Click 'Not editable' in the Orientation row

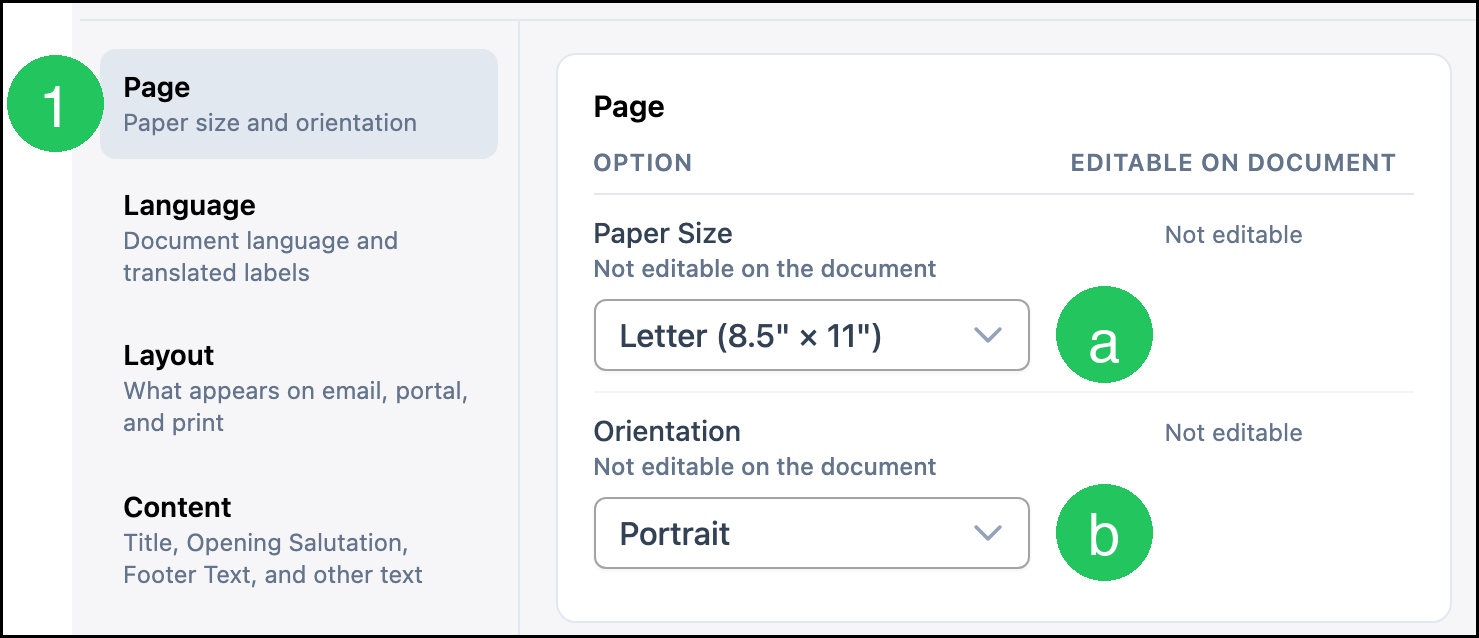(x=1233, y=433)
